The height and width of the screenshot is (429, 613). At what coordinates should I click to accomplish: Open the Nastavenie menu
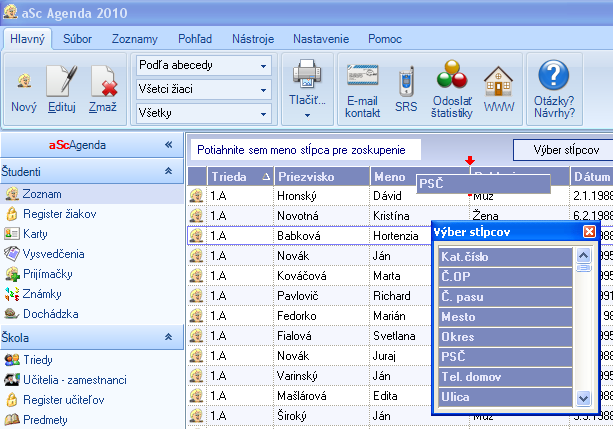pos(321,39)
